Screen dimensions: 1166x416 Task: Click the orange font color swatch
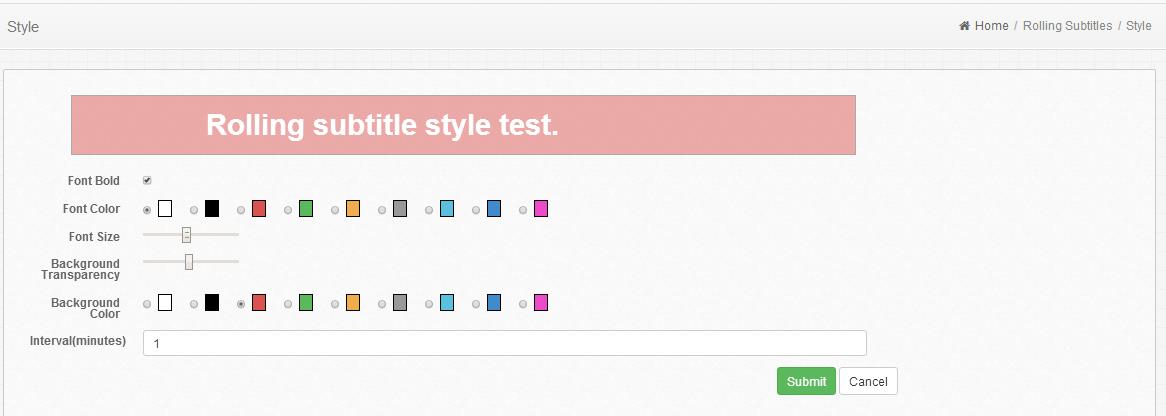coord(353,209)
